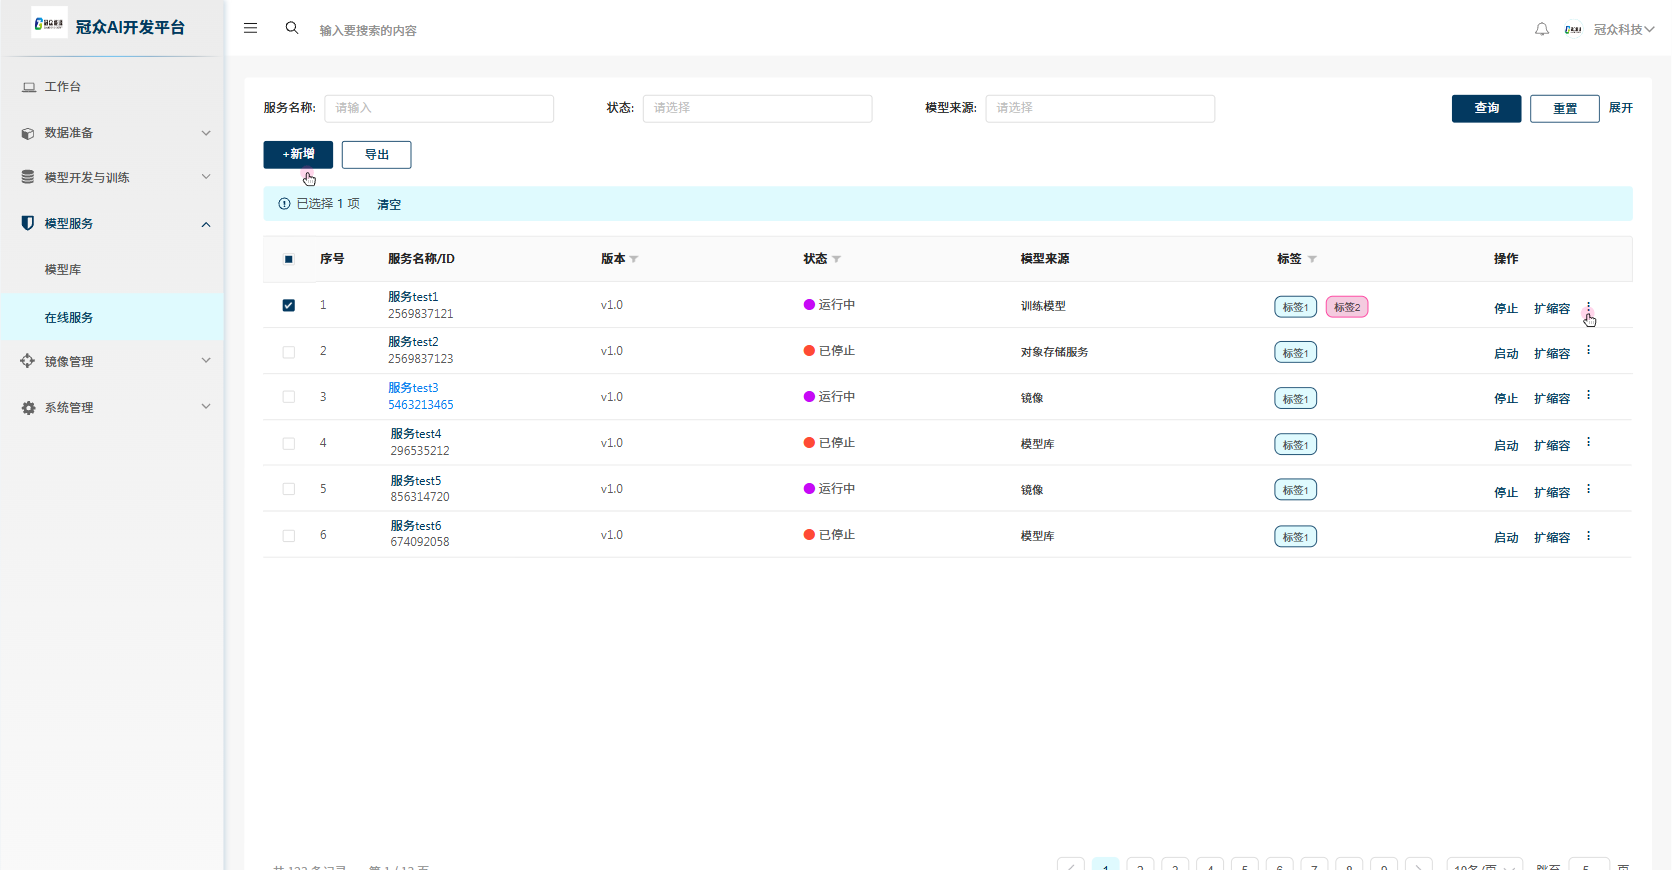Uncheck the checkbox for 服务test1
The image size is (1672, 870).
(x=289, y=305)
